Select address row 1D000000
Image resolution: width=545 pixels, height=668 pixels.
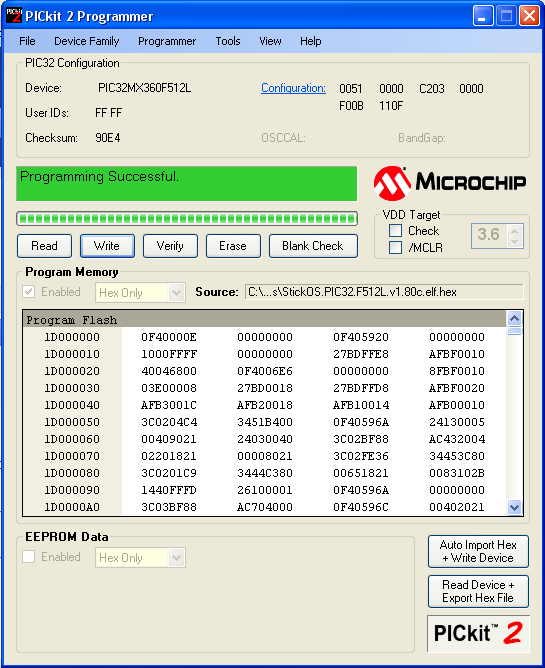[72, 337]
